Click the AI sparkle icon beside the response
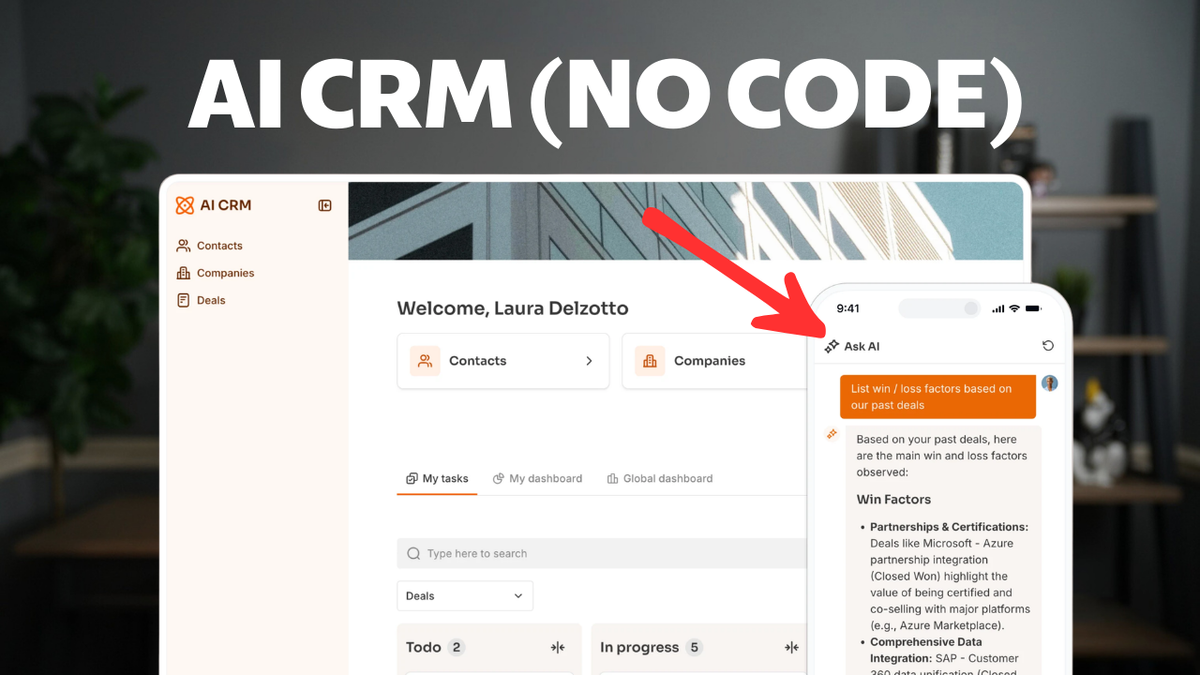 831,434
